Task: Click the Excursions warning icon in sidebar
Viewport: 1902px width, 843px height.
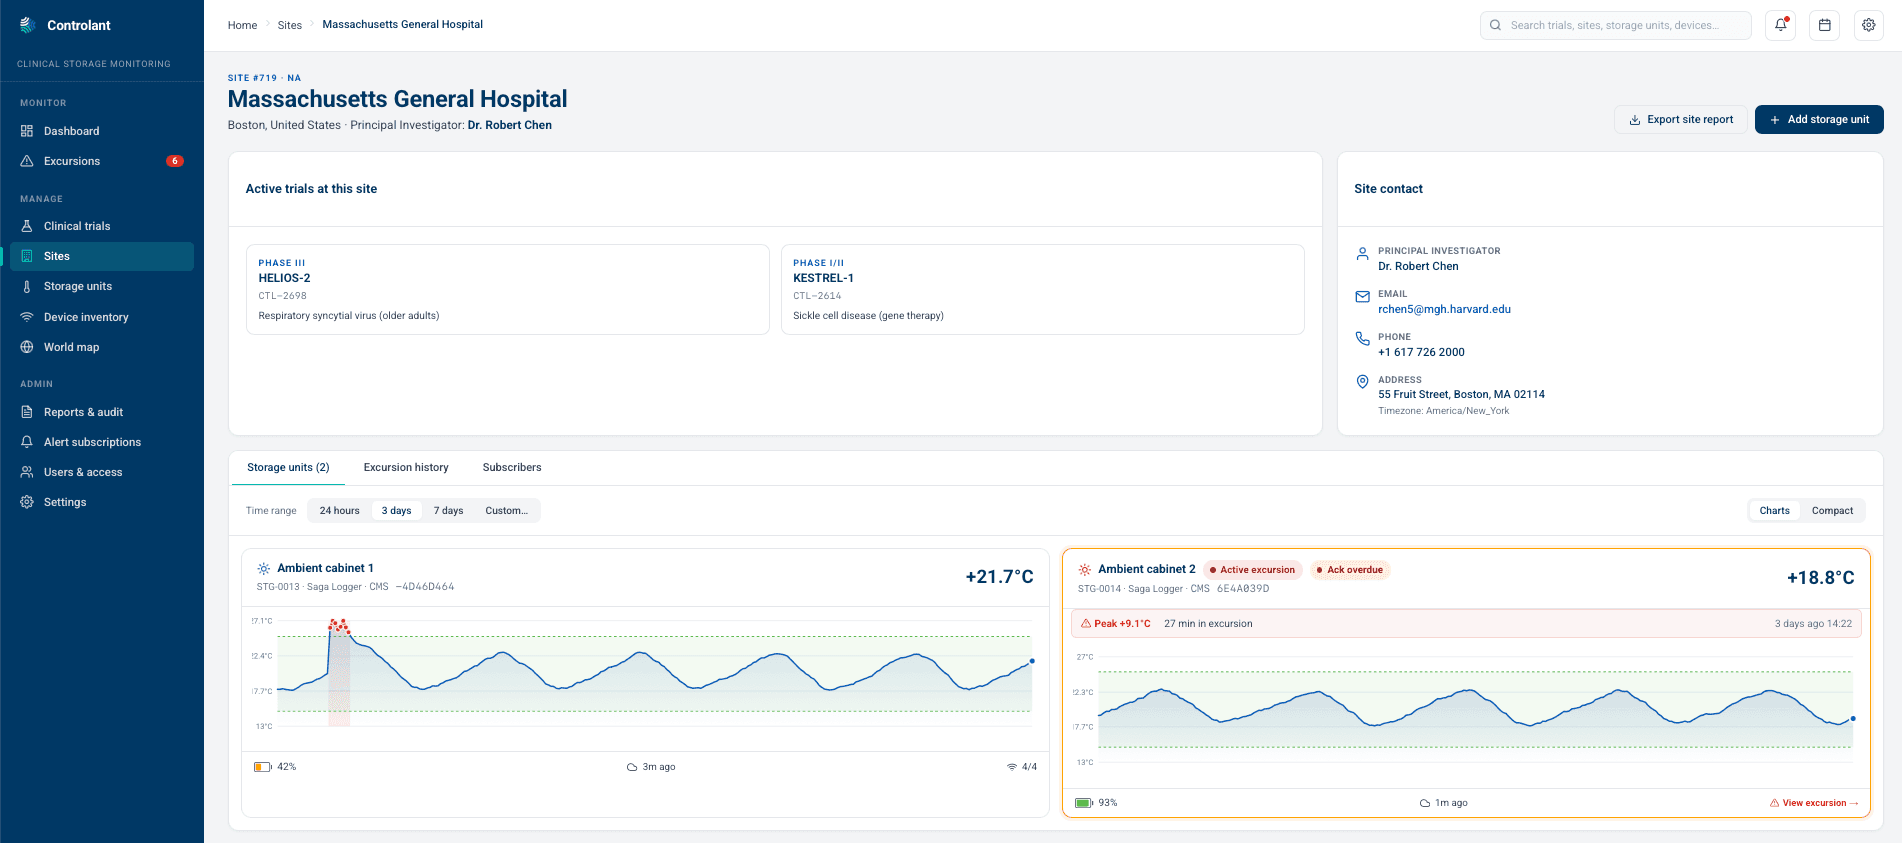Action: coord(27,161)
